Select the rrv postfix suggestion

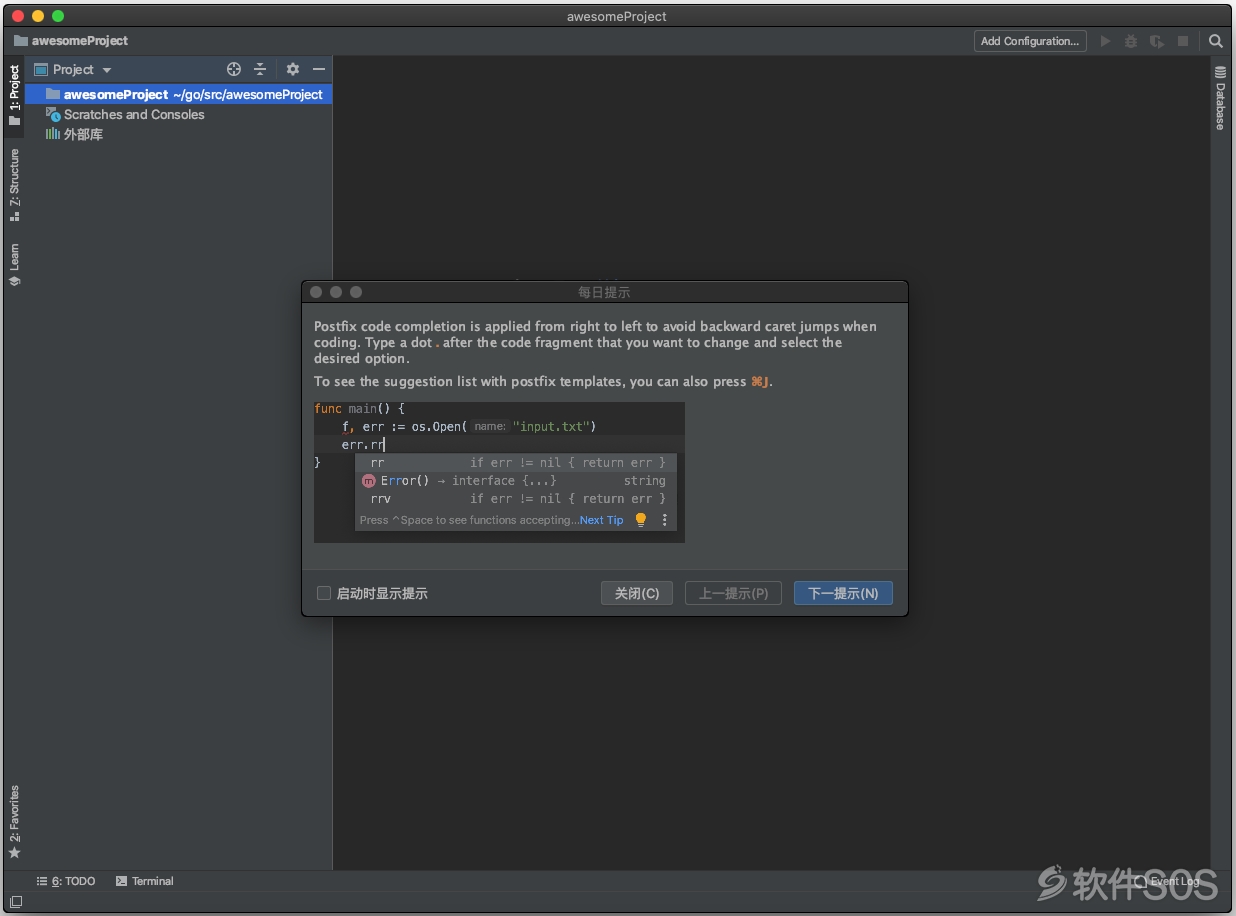click(x=516, y=498)
